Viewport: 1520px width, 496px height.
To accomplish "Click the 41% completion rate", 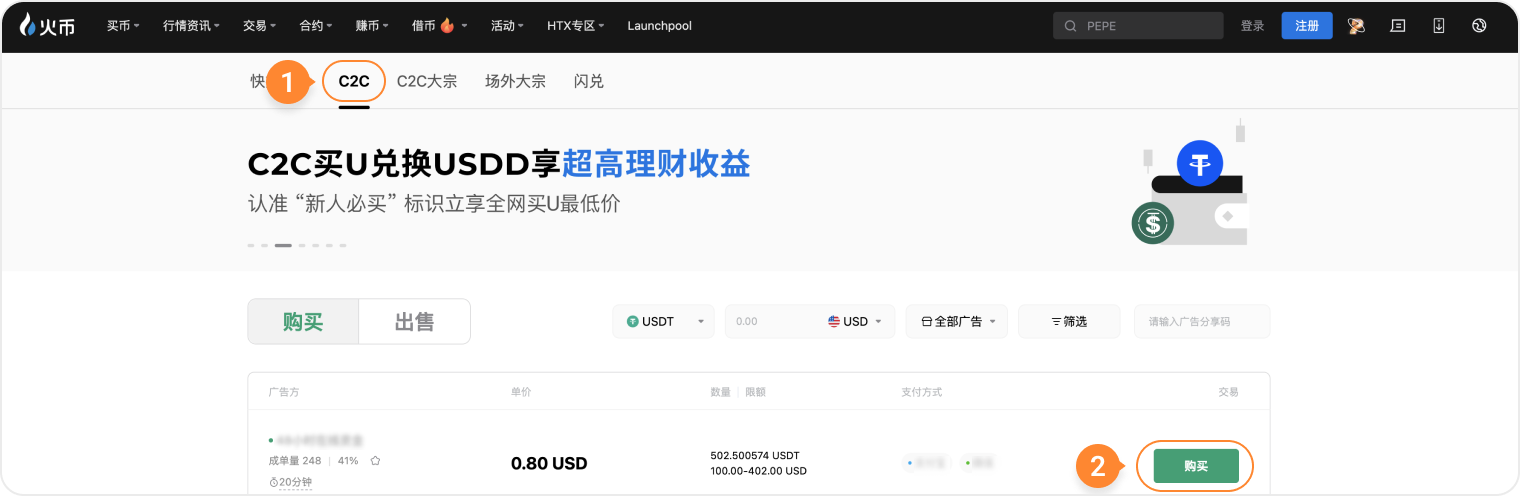I will (348, 461).
